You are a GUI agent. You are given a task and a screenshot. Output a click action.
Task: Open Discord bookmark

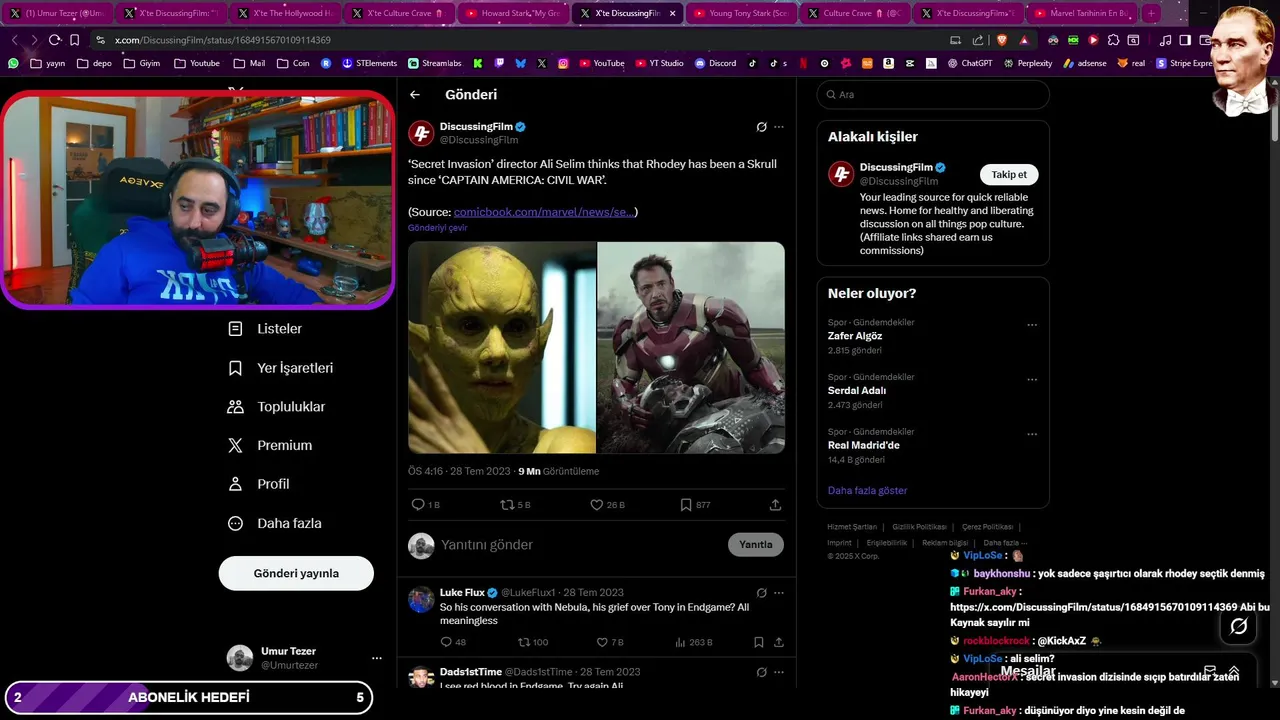click(714, 63)
